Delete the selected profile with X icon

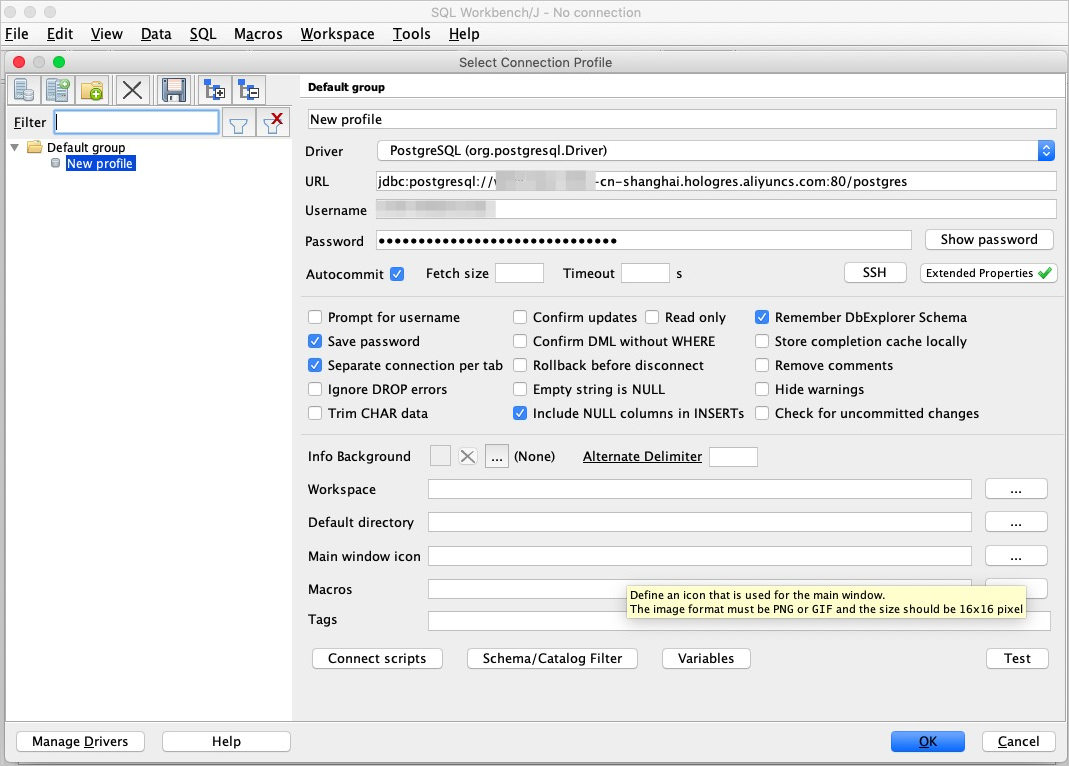point(132,90)
